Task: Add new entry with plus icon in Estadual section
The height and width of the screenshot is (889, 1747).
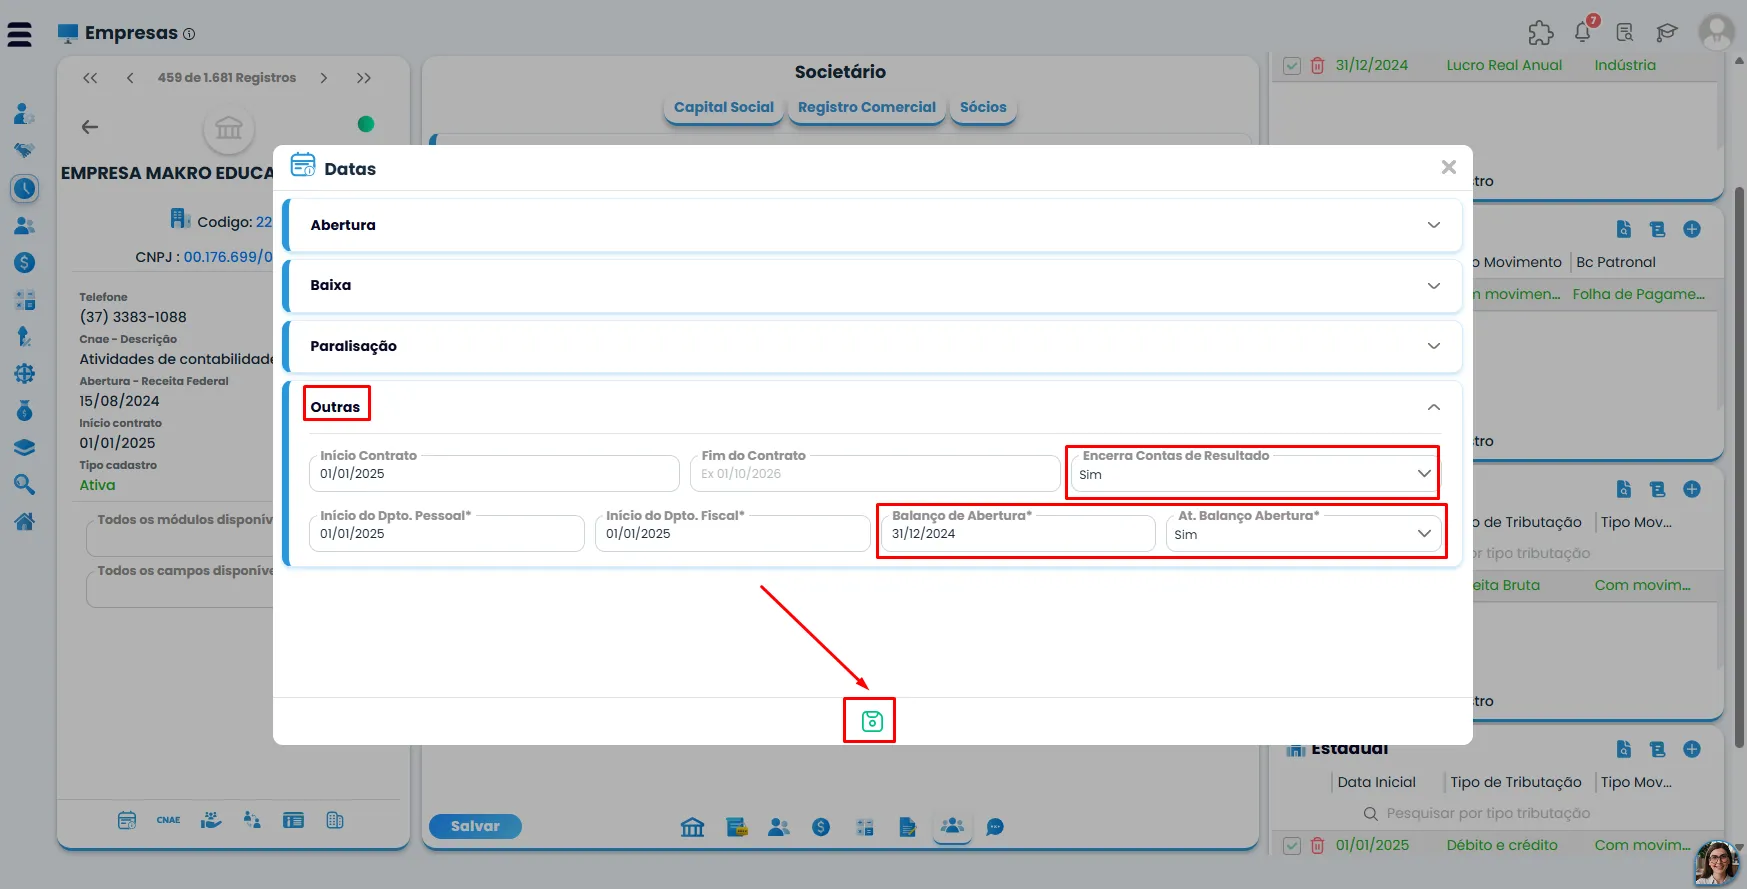Action: 1692,749
